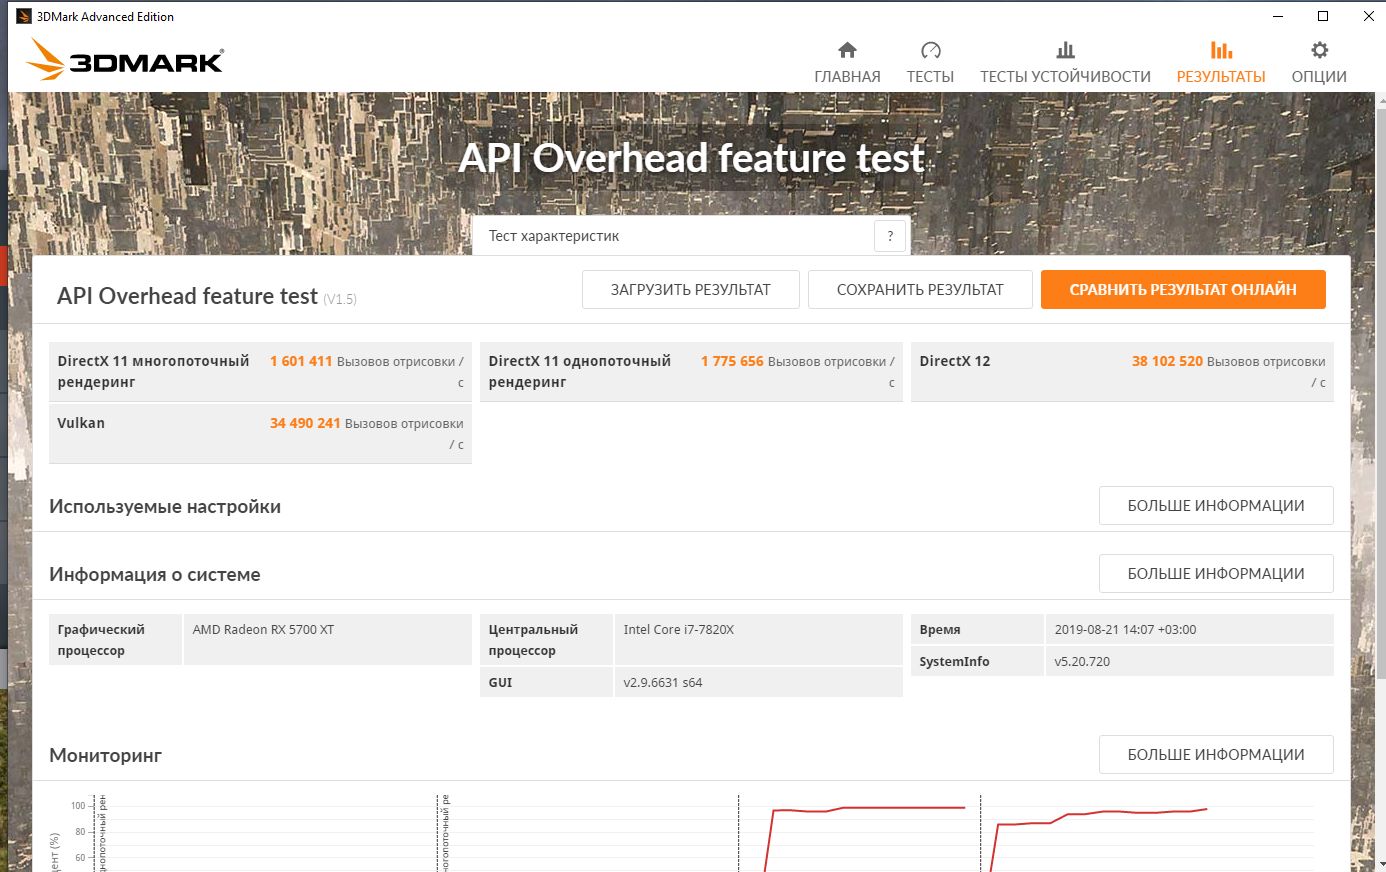Click the DirectX 11 single-thread score 1 775 656
This screenshot has height=872, width=1386.
tap(732, 362)
